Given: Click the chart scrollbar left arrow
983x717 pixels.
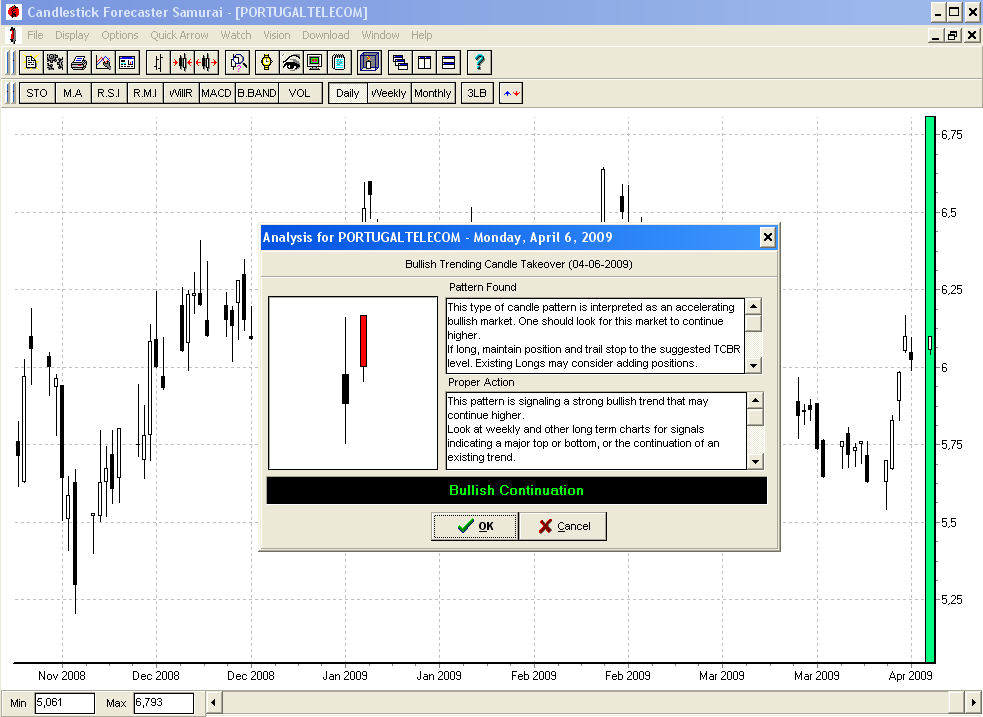Looking at the screenshot, I should coord(214,702).
